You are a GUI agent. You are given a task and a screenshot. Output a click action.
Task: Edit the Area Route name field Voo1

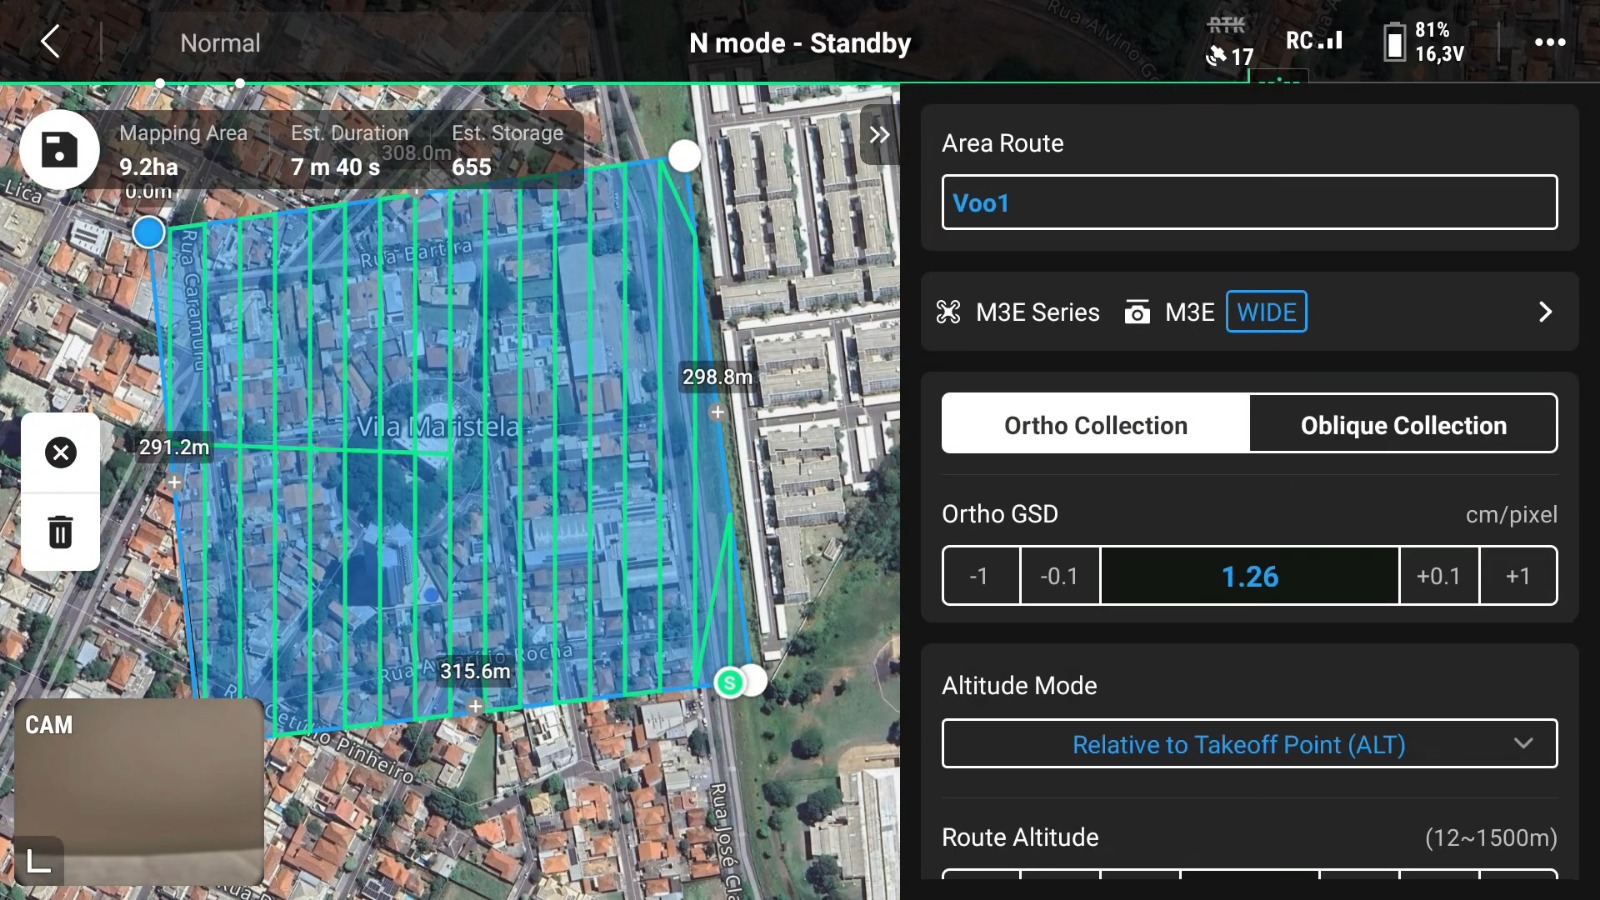tap(1249, 203)
